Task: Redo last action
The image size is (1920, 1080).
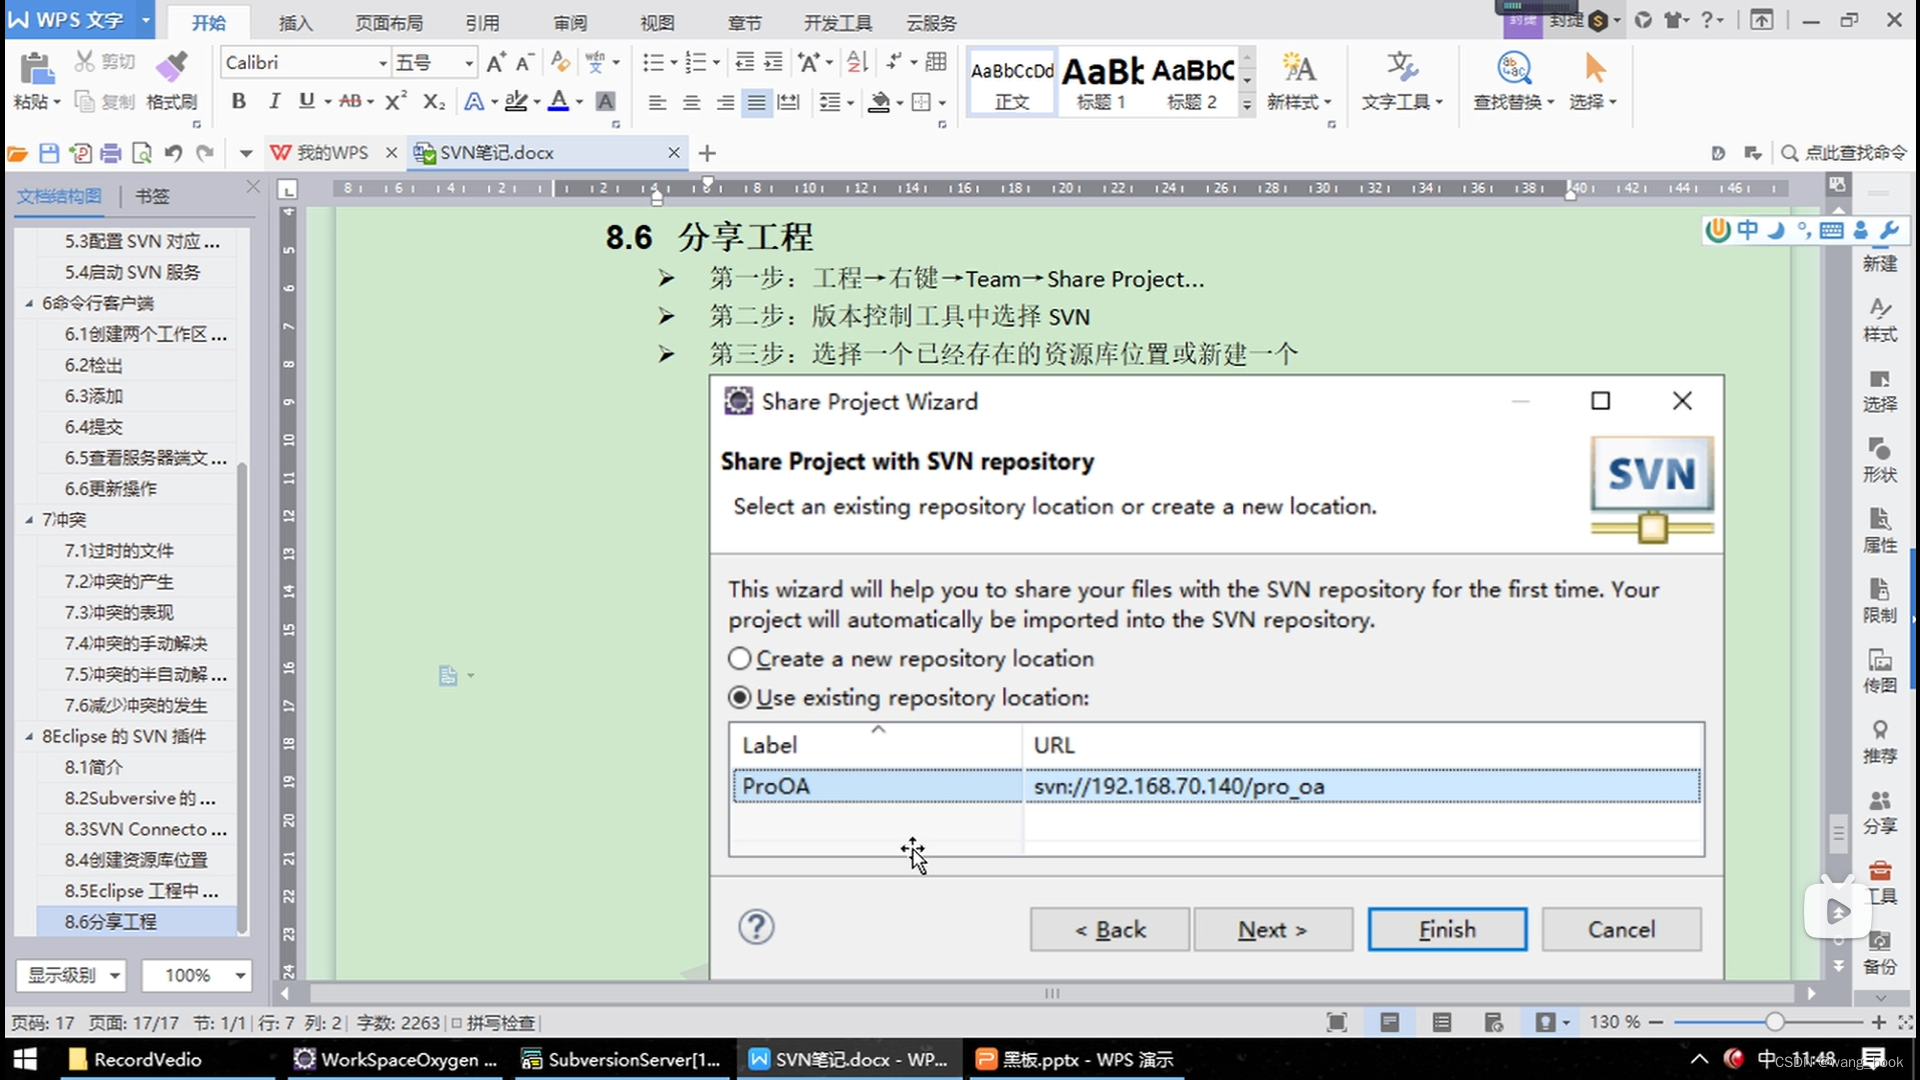Action: click(x=205, y=153)
